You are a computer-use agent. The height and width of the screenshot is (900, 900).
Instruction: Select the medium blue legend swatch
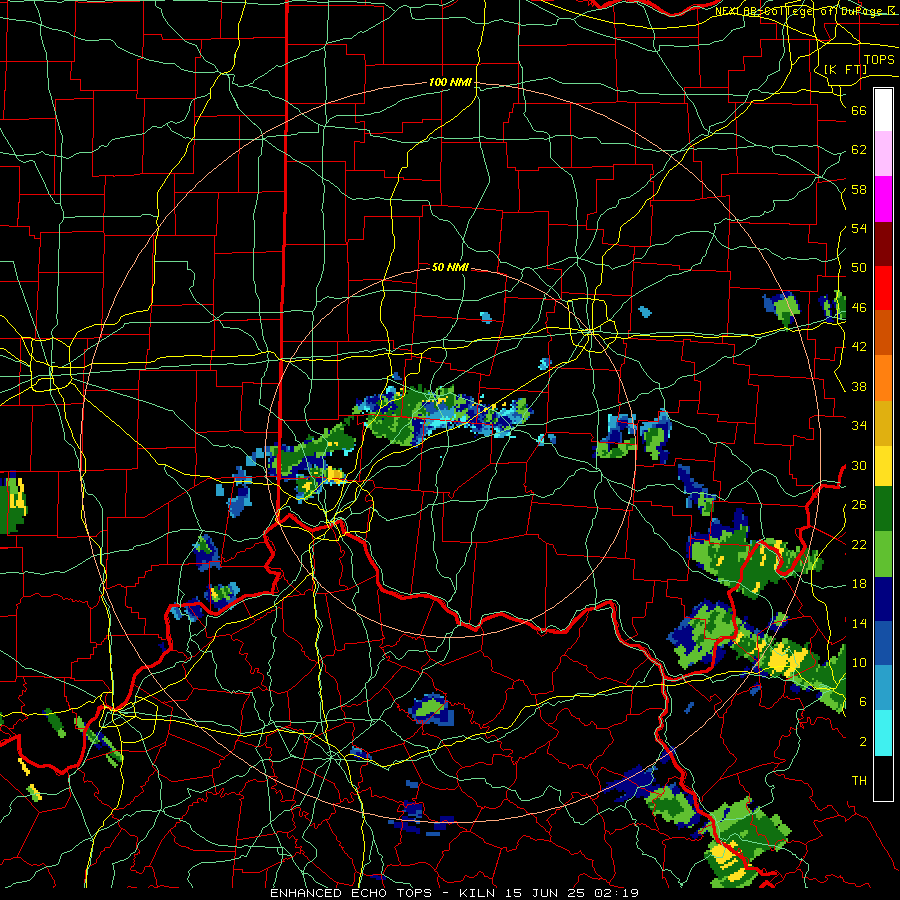883,643
